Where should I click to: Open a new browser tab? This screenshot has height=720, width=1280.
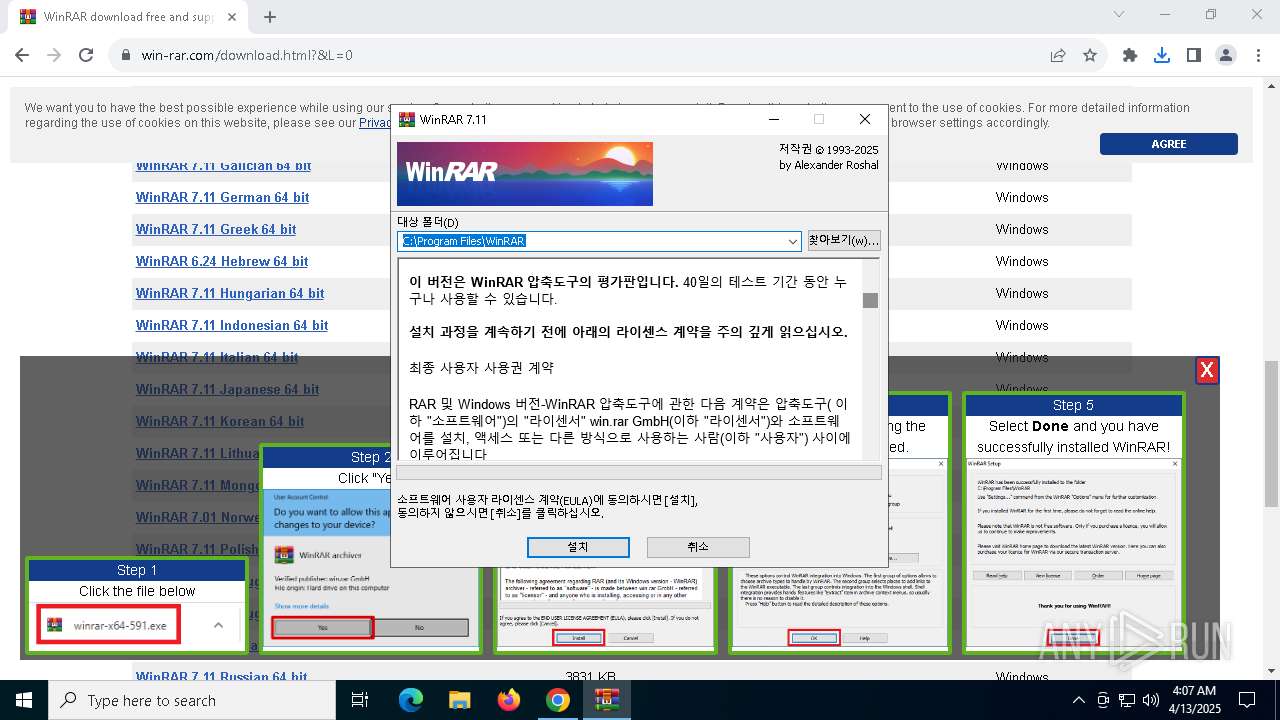pyautogui.click(x=270, y=17)
